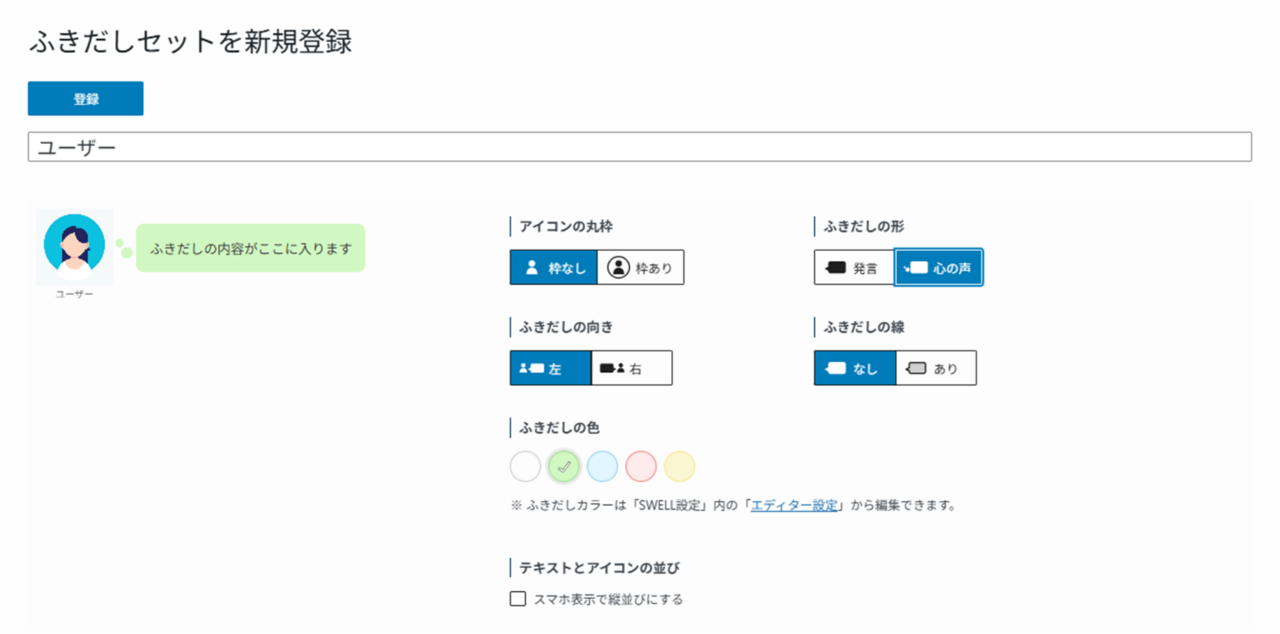Click the green preview speech bubble
Screen dimensions: 1280x634
(250, 248)
